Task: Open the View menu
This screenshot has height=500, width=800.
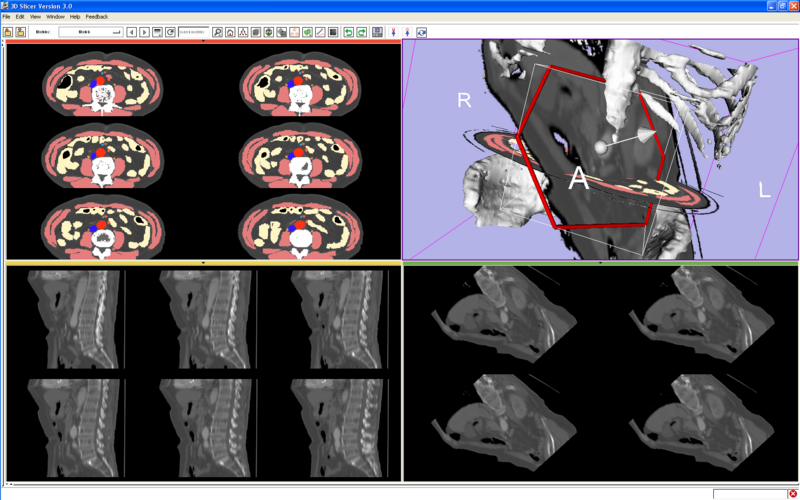Action: [35, 17]
